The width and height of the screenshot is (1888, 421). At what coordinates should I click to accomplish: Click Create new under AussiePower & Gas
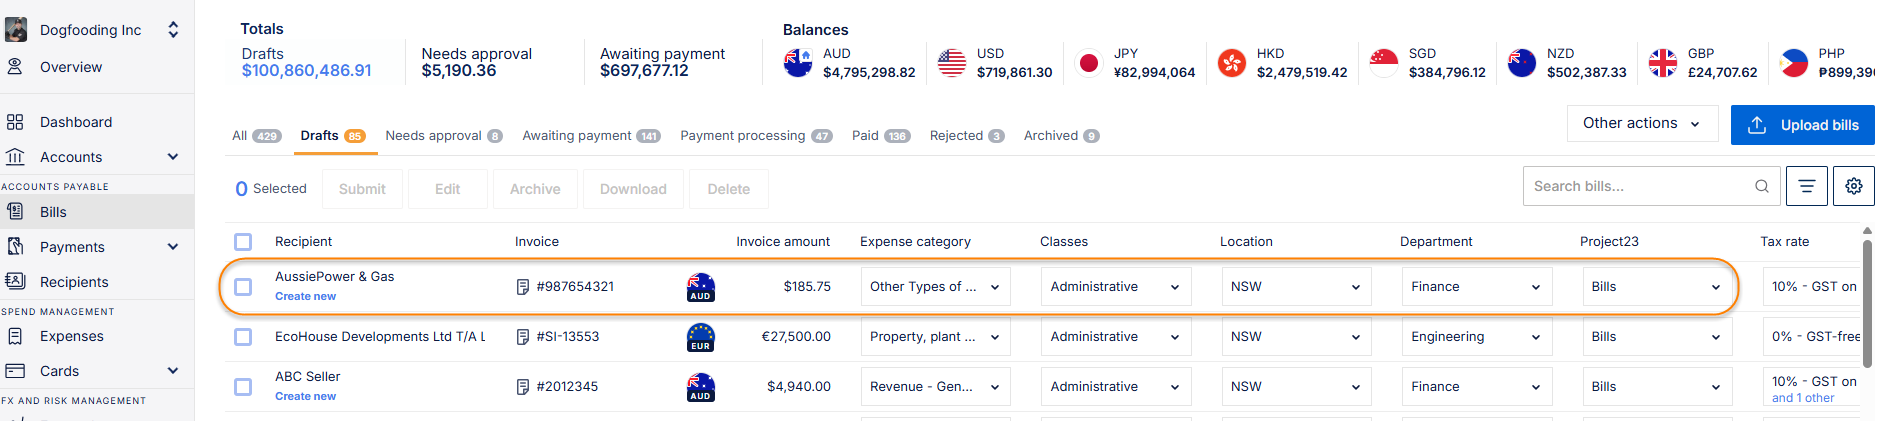tap(305, 297)
